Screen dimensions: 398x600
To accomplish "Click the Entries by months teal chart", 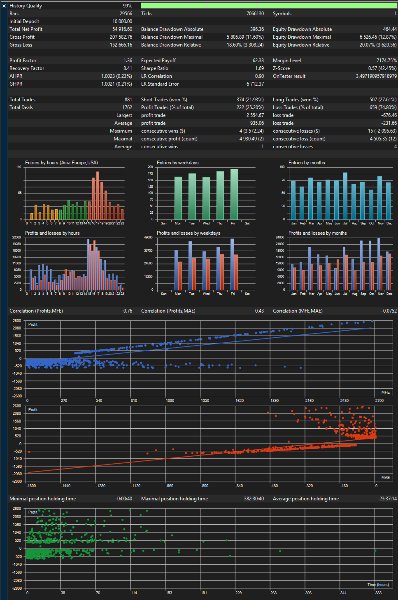I will tap(341, 193).
